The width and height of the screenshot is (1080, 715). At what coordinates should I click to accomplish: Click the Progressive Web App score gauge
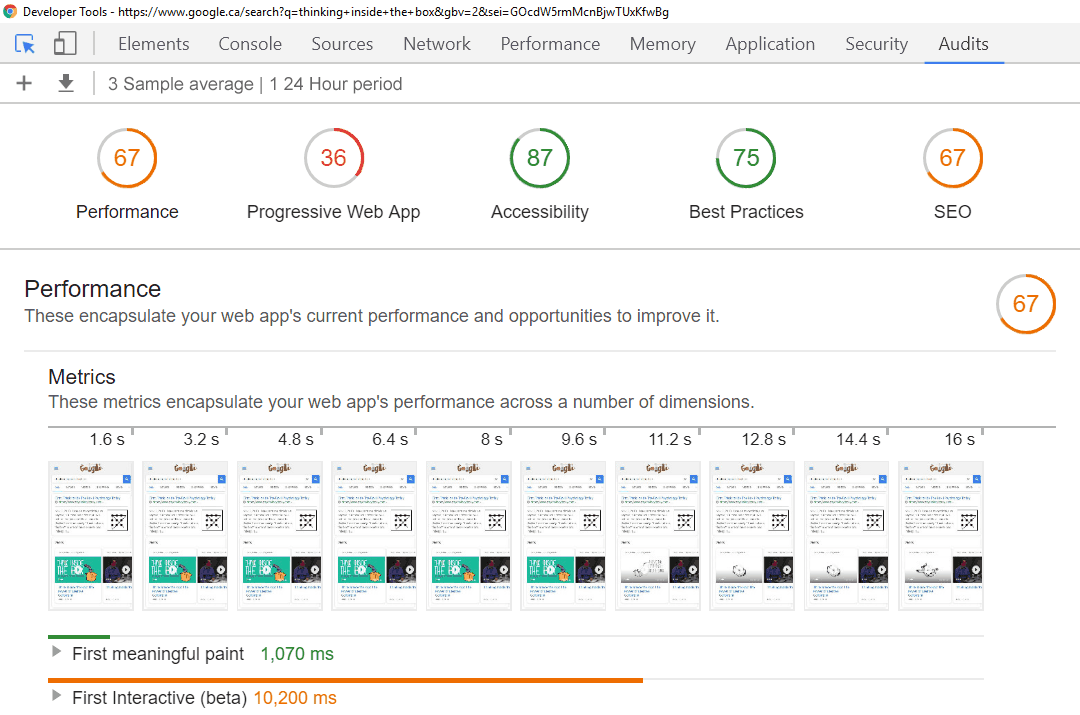(x=334, y=158)
